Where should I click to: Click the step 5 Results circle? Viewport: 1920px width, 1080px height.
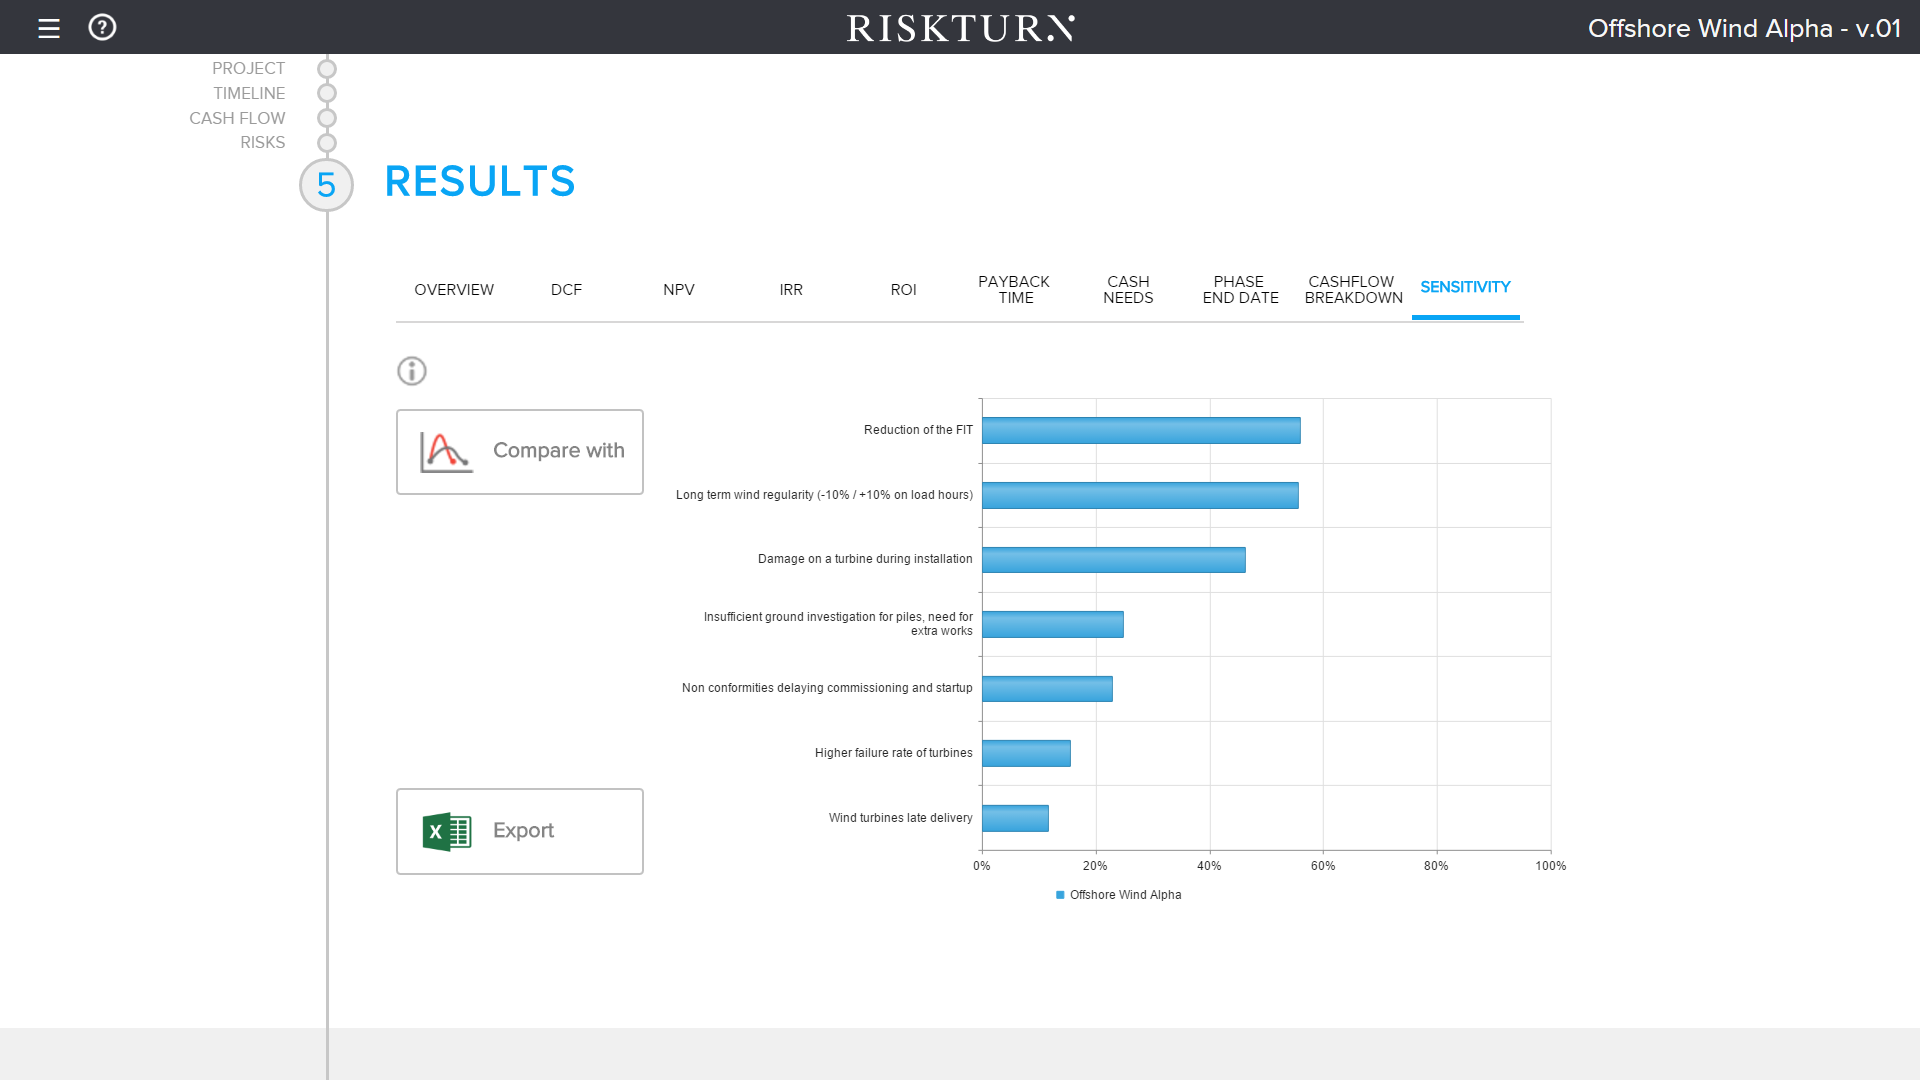(x=326, y=185)
